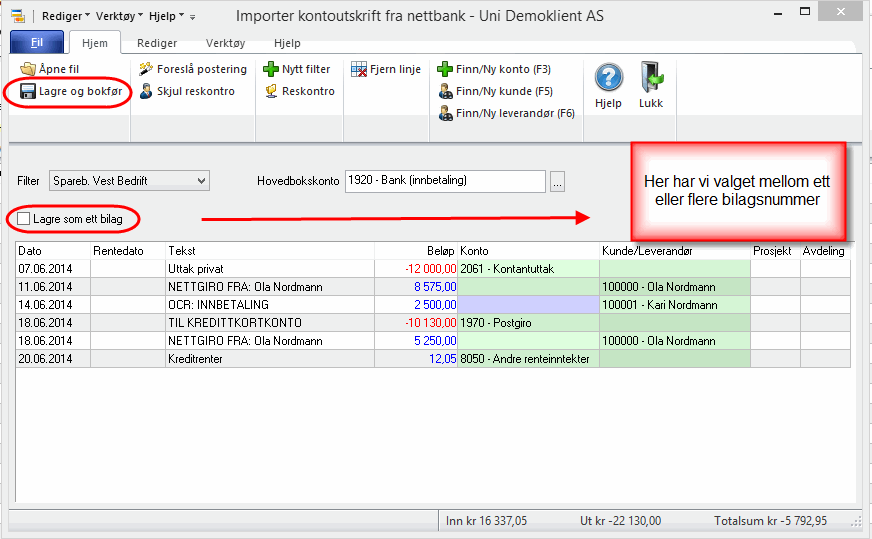
Task: Close window with Lukk icon
Action: click(x=651, y=78)
